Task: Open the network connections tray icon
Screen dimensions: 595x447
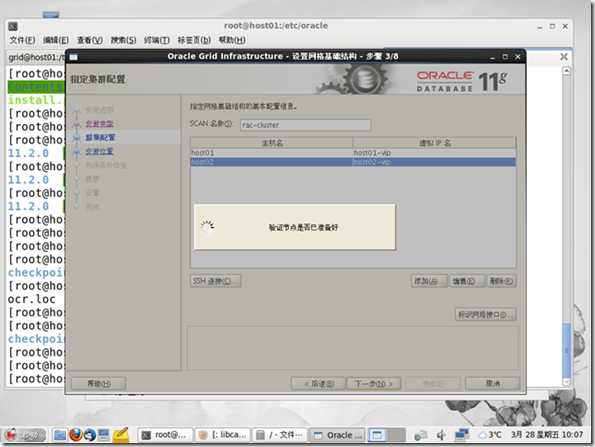Action: (x=462, y=435)
